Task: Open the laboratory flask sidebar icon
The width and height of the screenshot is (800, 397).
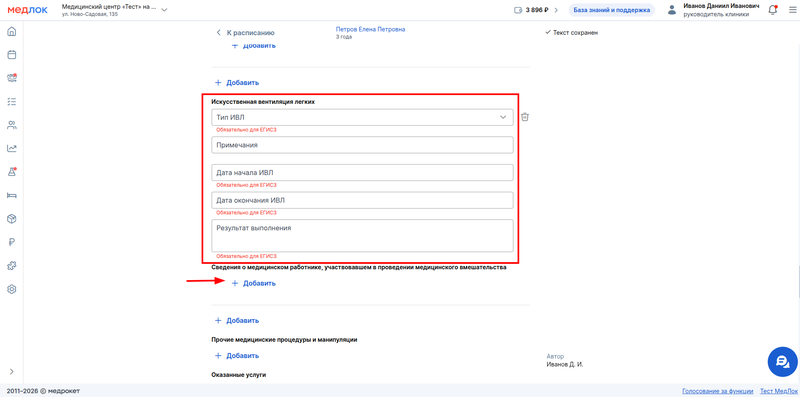Action: pyautogui.click(x=12, y=172)
